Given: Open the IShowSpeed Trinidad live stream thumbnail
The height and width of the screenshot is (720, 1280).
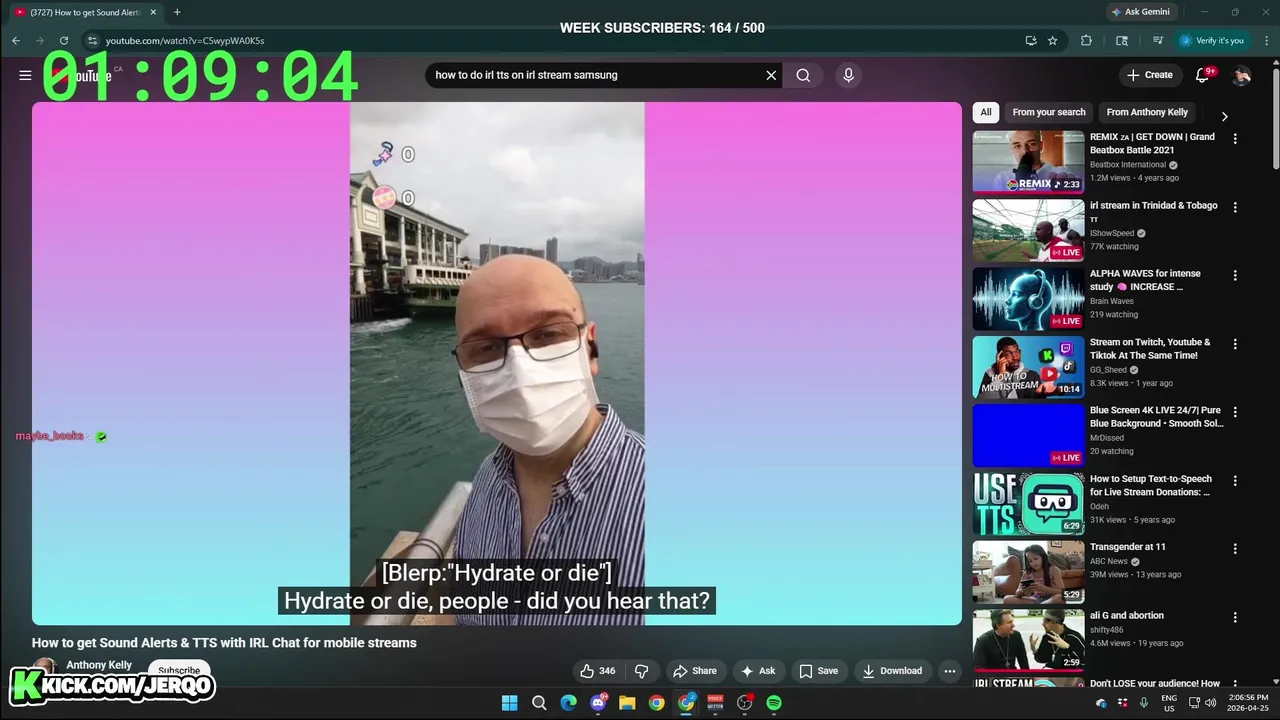Looking at the screenshot, I should coord(1028,229).
